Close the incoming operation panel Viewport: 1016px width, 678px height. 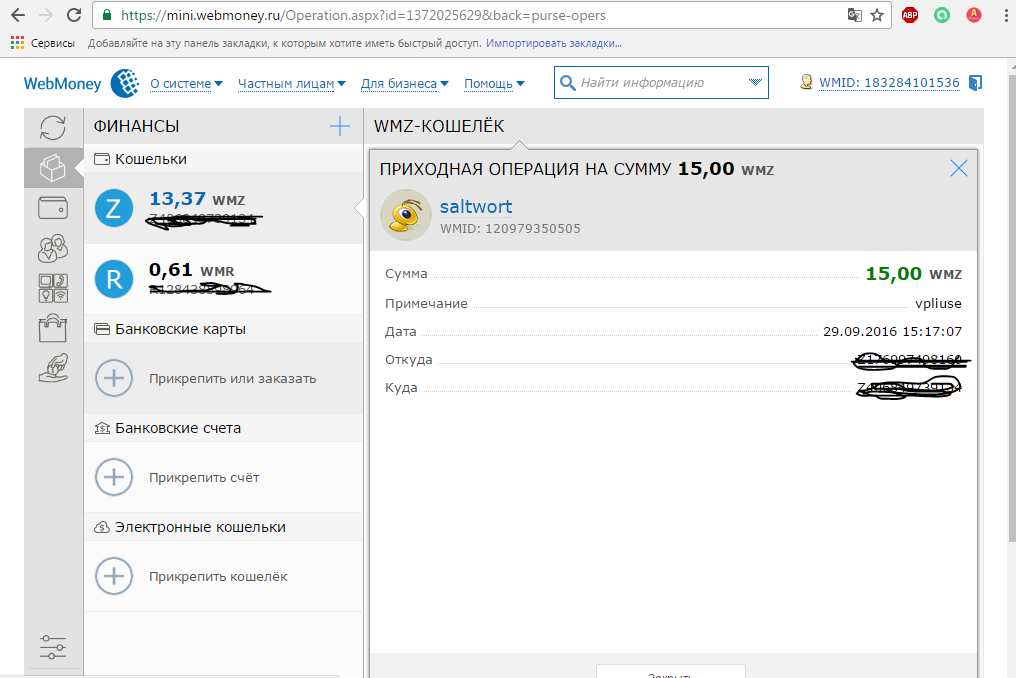(958, 169)
